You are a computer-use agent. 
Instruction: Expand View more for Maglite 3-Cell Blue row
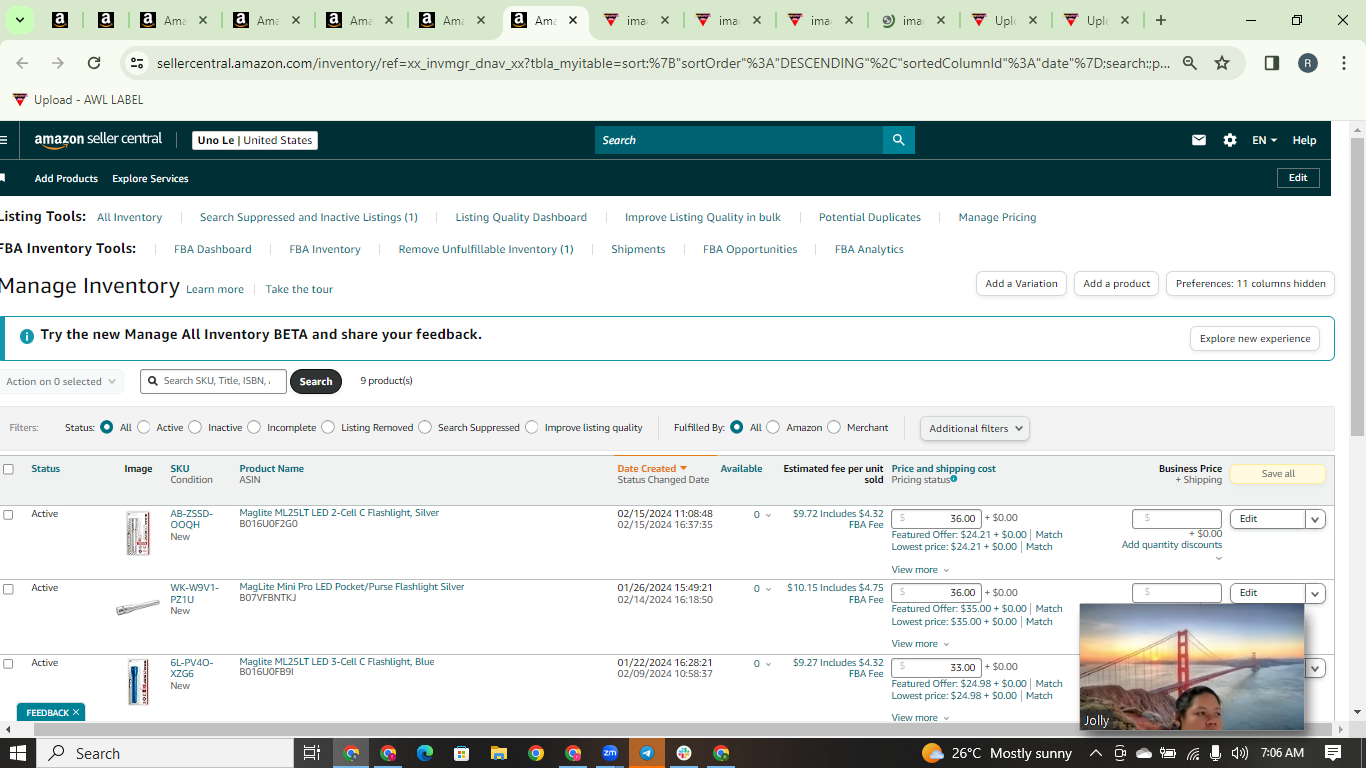920,718
